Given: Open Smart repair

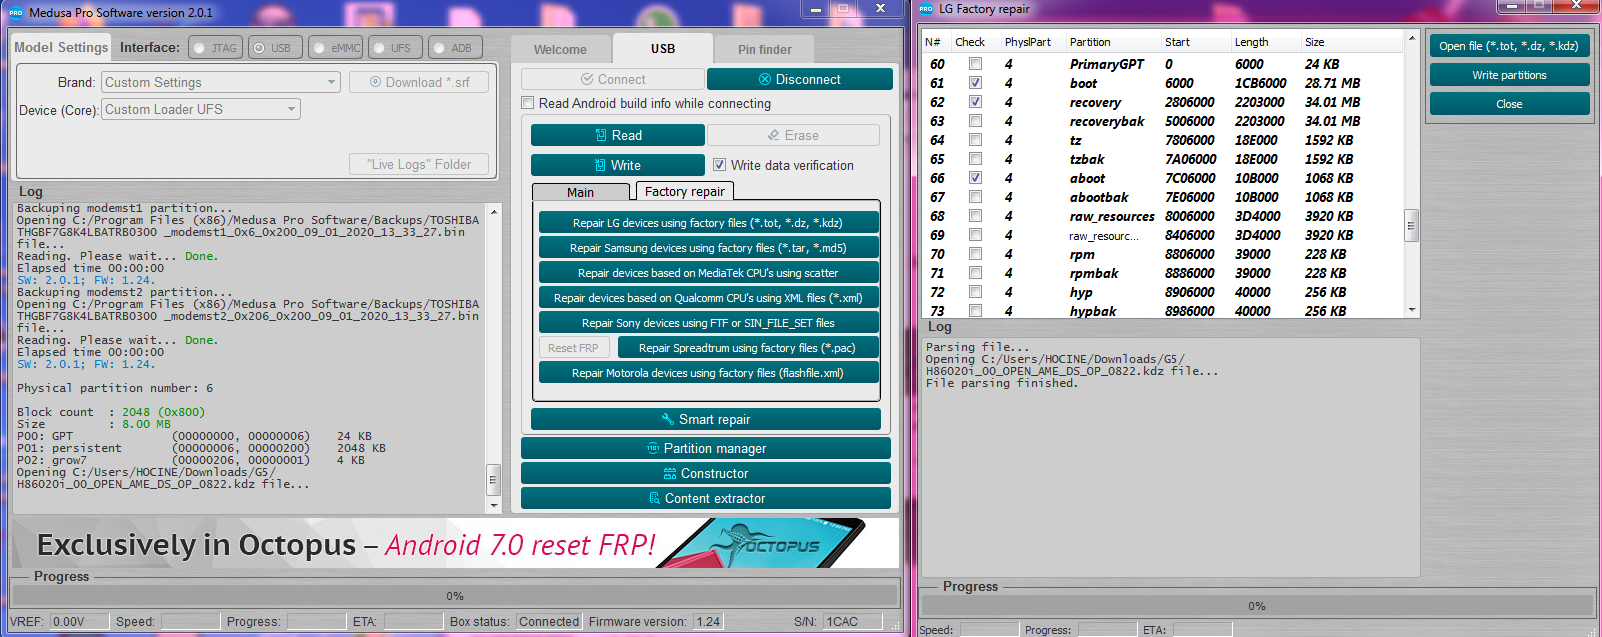Looking at the screenshot, I should tap(705, 419).
